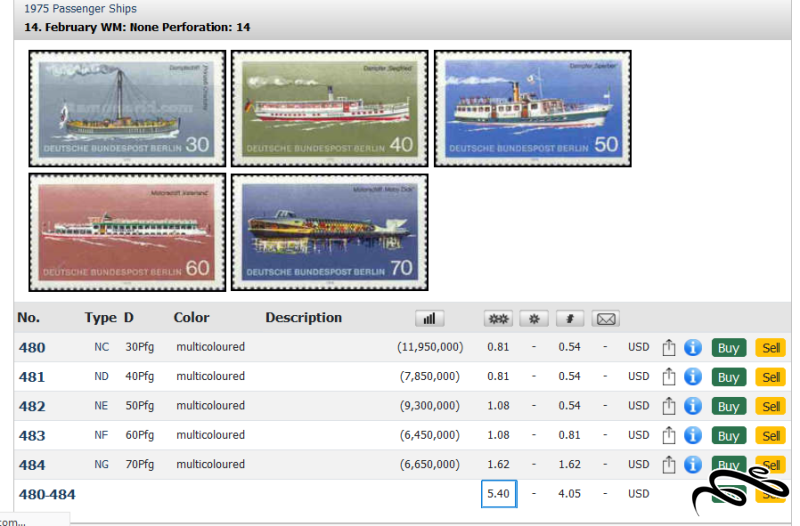This screenshot has width=800, height=526.
Task: Click the 1.62 mint price for stamp 484
Action: pos(498,464)
